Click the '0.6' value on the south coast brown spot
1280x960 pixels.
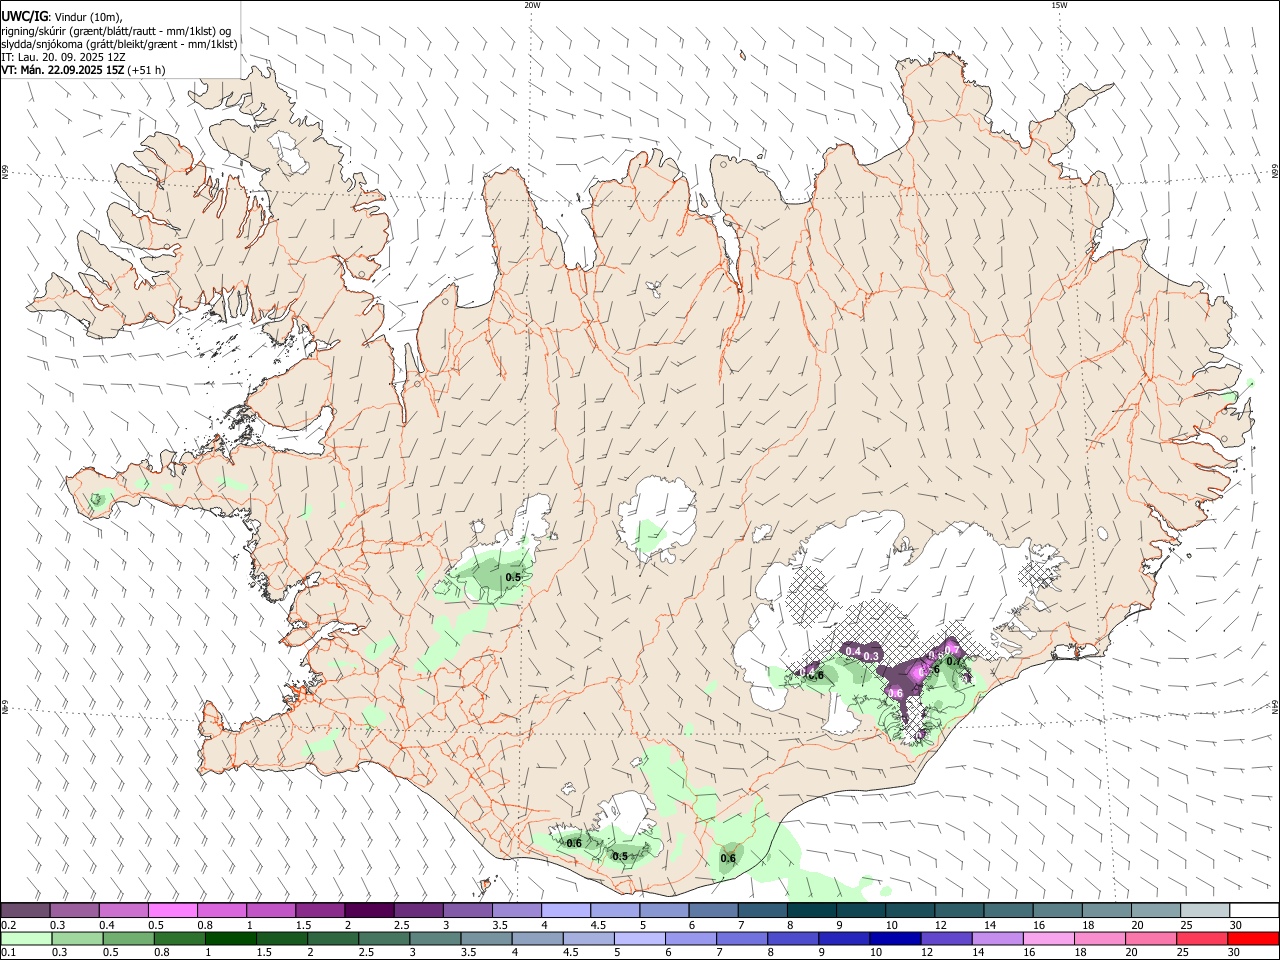tap(728, 858)
